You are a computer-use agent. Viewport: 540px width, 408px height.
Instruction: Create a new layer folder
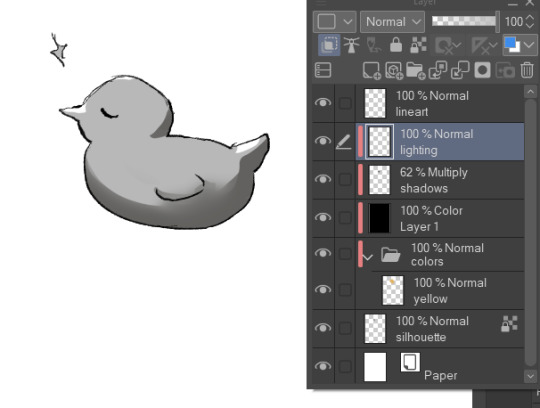[x=416, y=71]
